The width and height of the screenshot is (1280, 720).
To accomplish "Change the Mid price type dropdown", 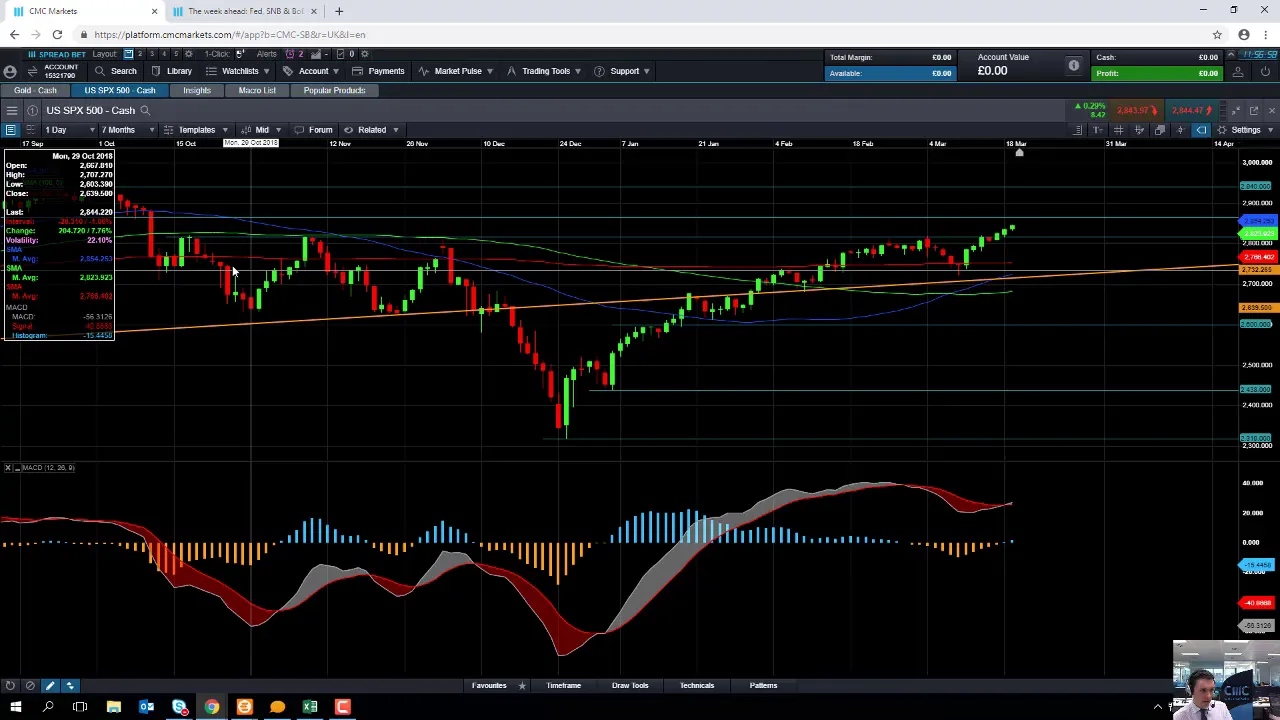I will point(262,130).
